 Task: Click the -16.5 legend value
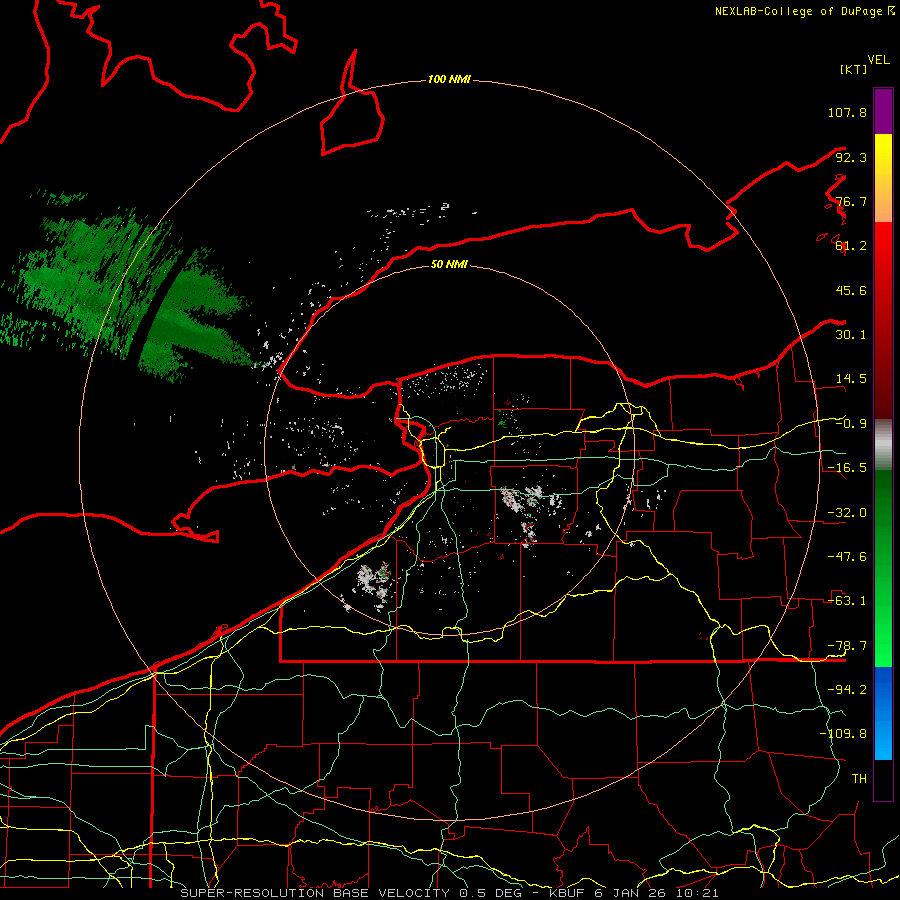[847, 468]
